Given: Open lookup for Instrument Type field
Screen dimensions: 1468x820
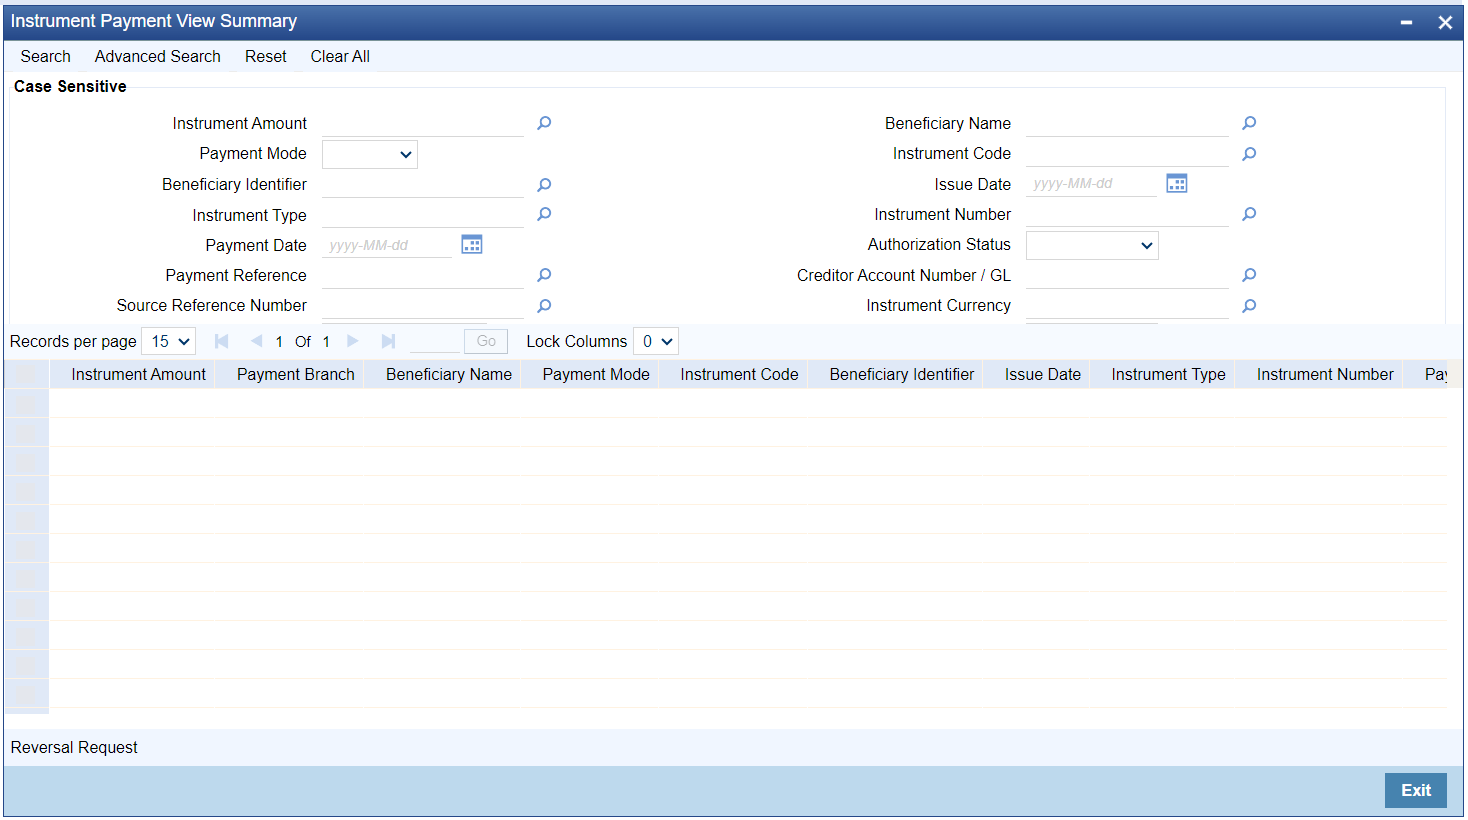Looking at the screenshot, I should [x=544, y=214].
